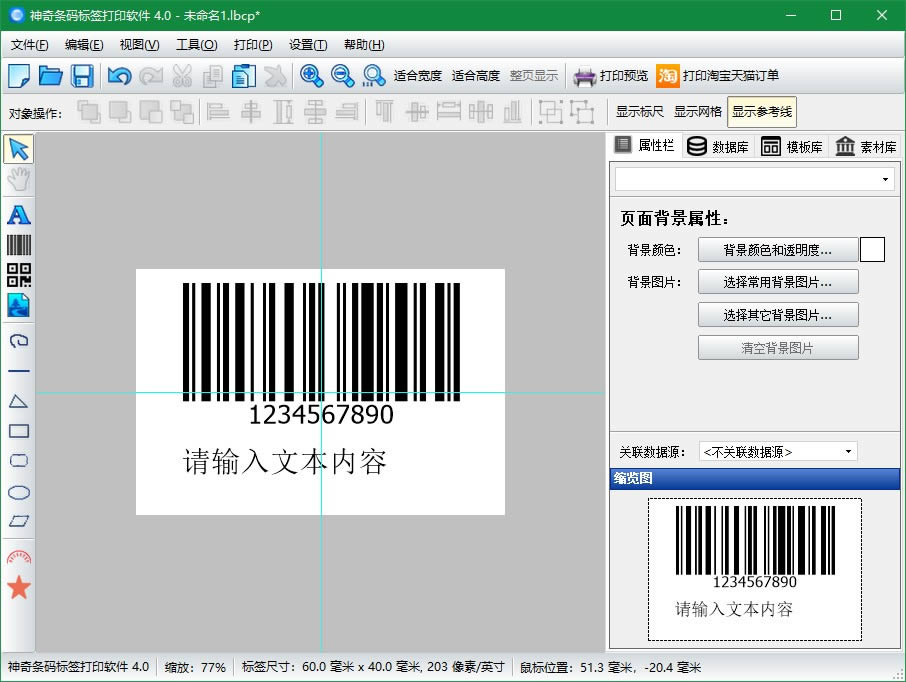906x682 pixels.
Task: Click the label thumbnail preview
Action: click(x=755, y=569)
